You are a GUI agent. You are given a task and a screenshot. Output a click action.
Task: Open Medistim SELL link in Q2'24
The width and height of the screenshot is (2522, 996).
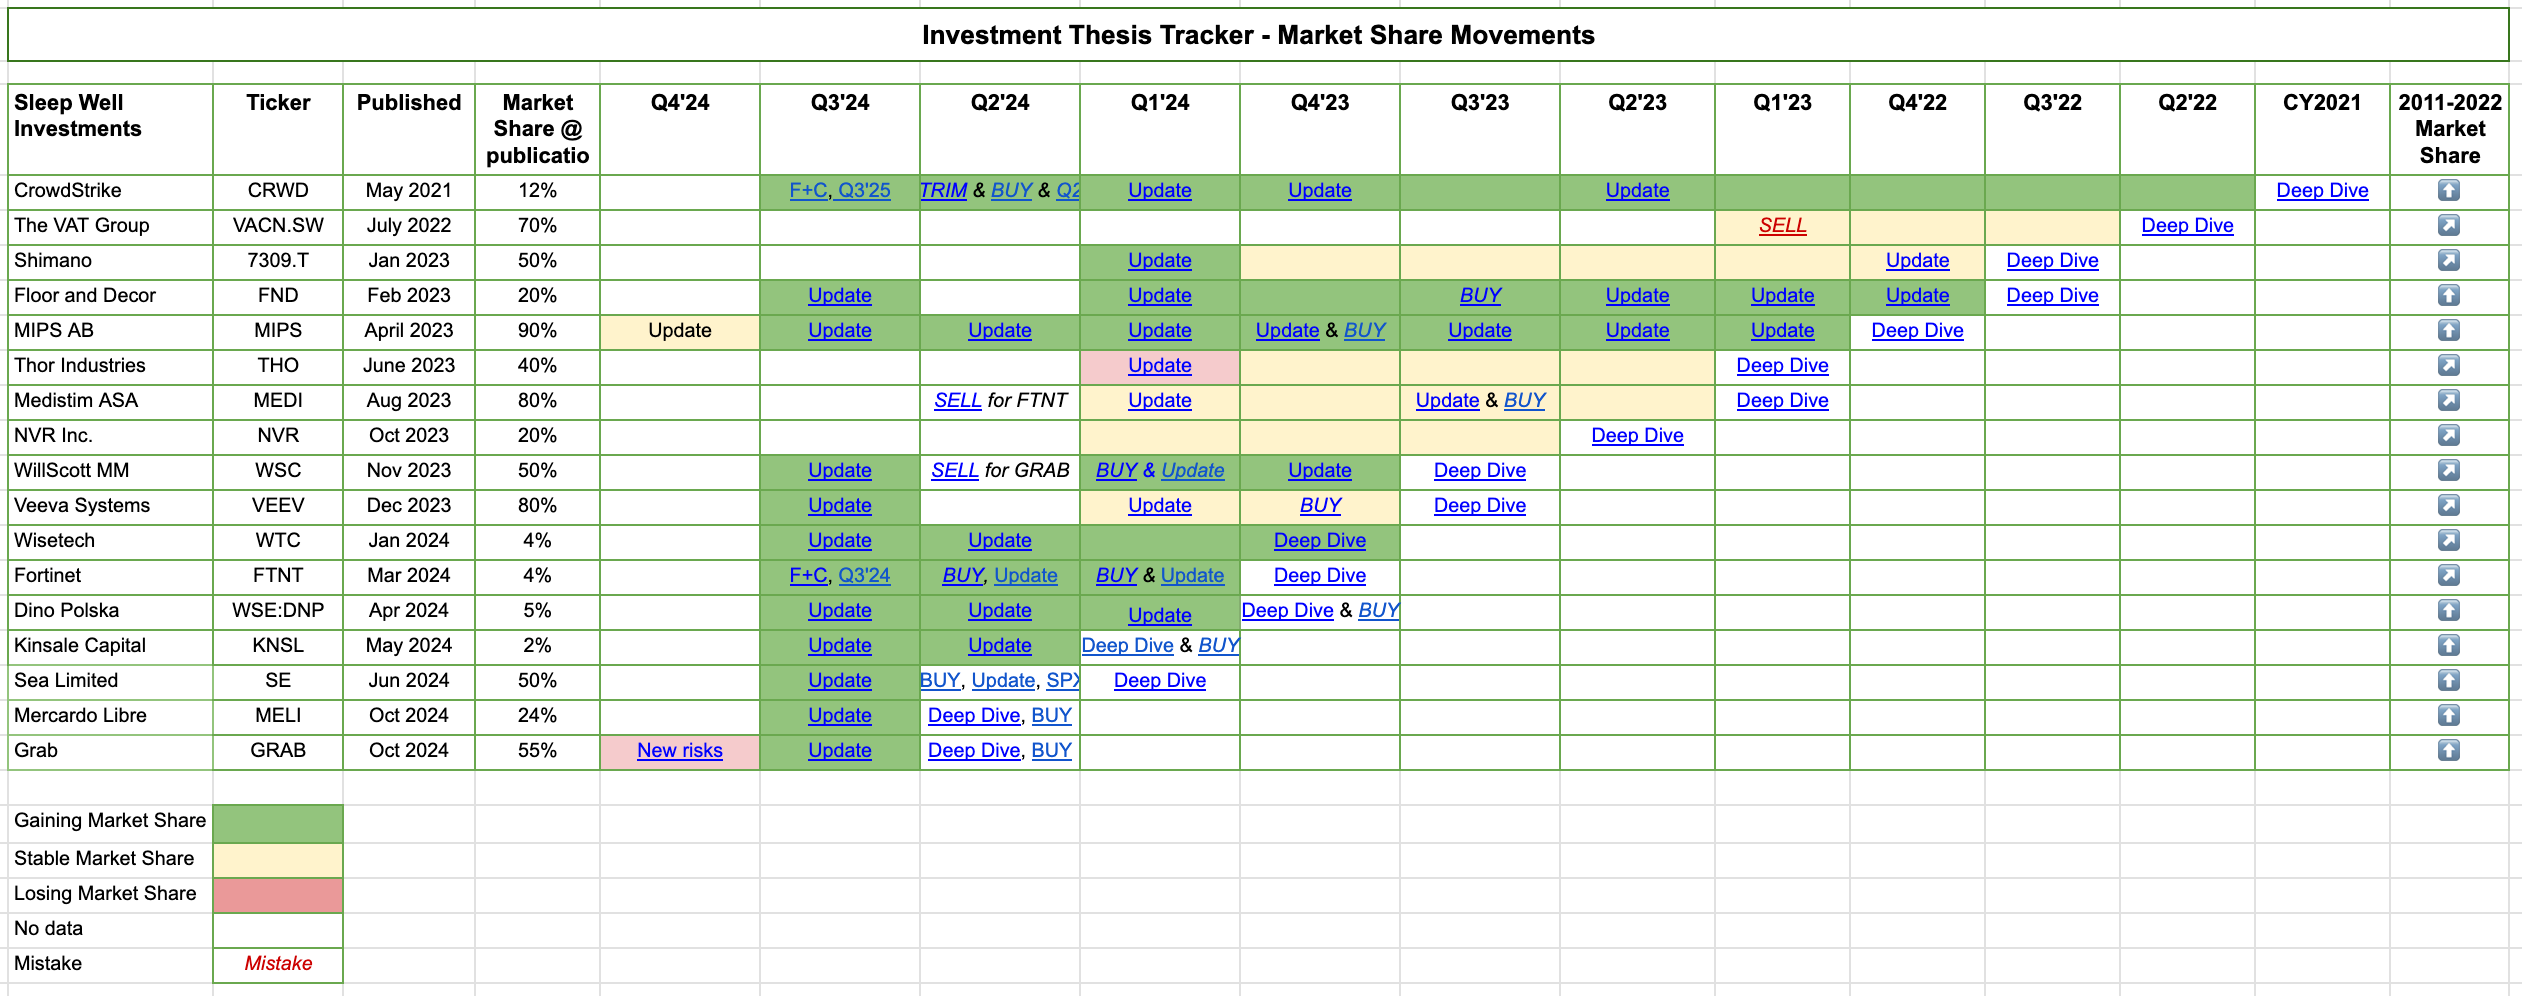pyautogui.click(x=957, y=400)
